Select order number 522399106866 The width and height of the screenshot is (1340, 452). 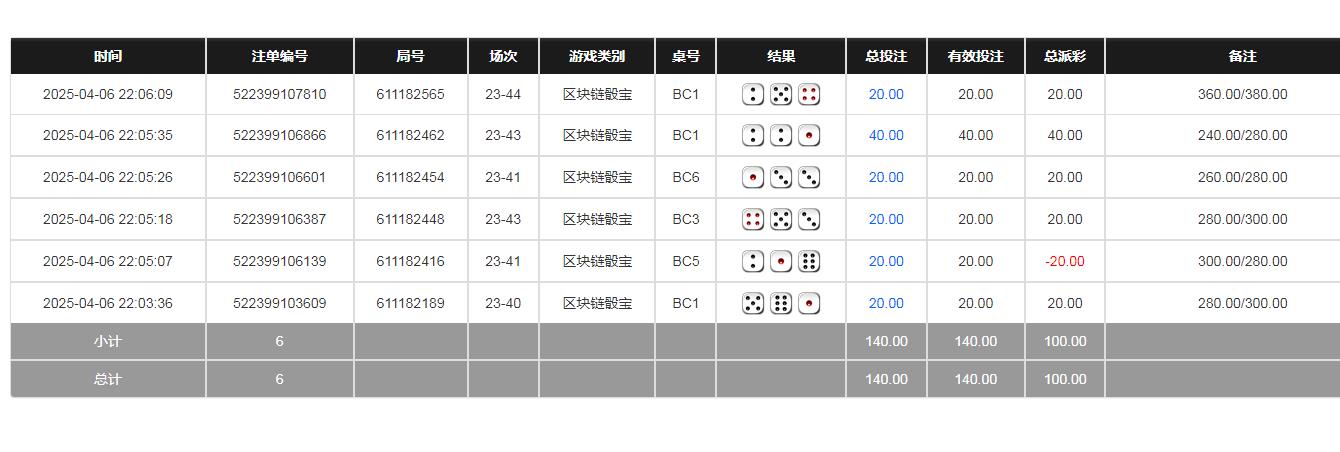click(x=279, y=135)
